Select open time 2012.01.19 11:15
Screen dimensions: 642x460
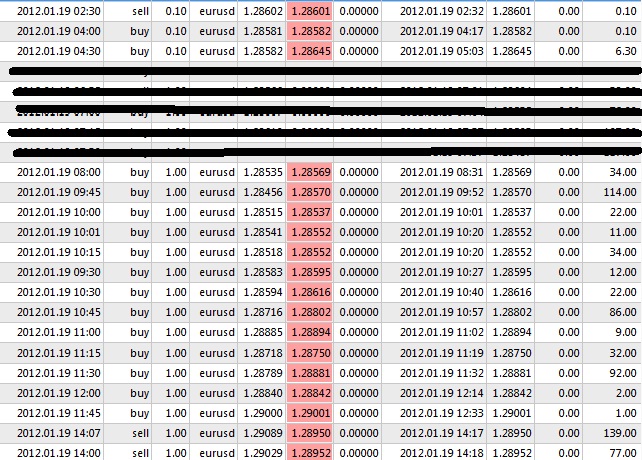click(59, 353)
